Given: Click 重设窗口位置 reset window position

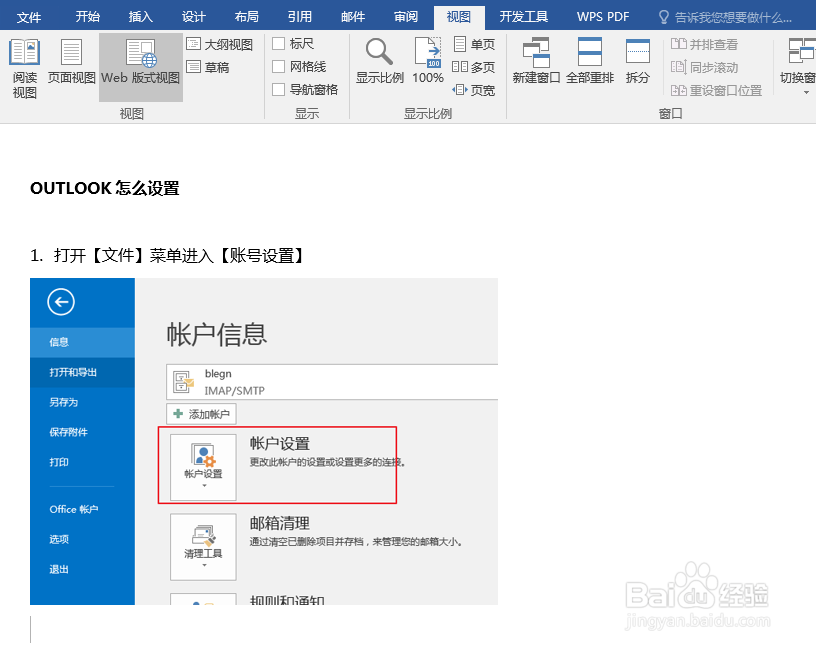Looking at the screenshot, I should point(716,91).
